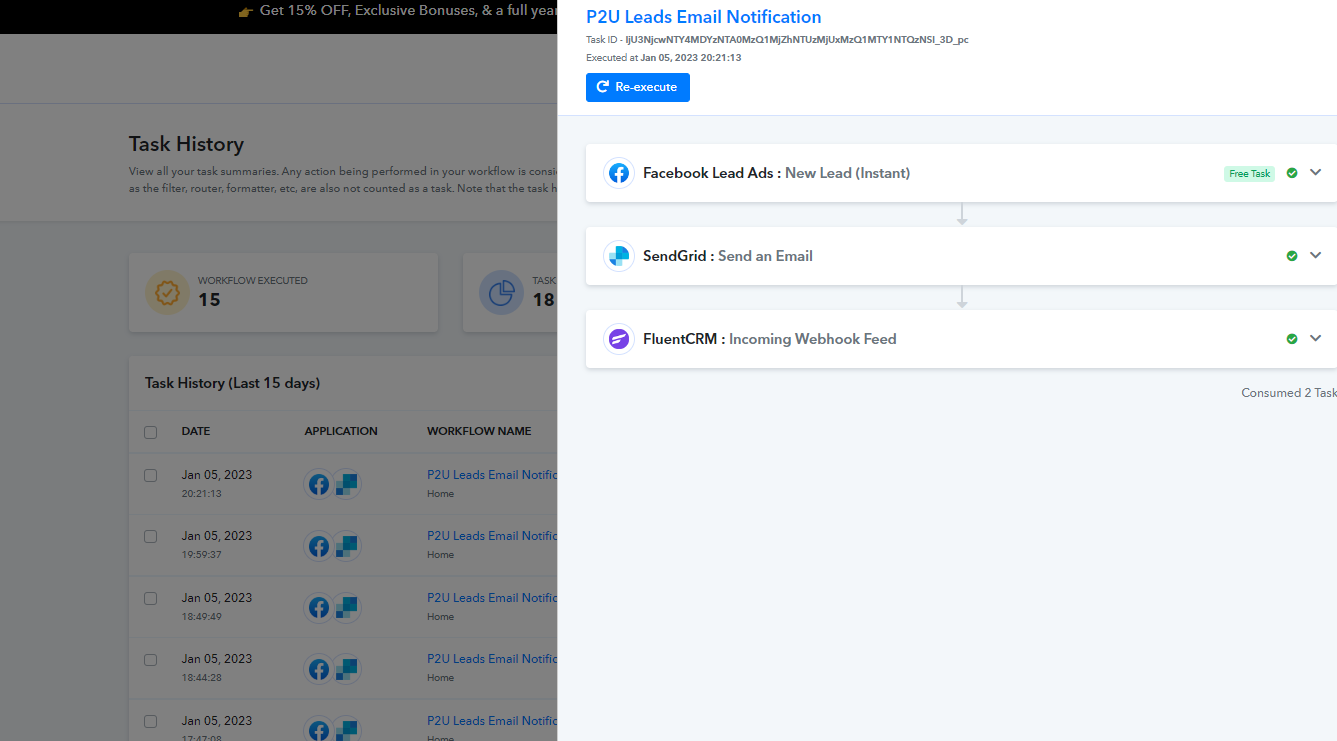Click the Workflow Executed 15 card
This screenshot has width=1337, height=741.
tap(284, 293)
